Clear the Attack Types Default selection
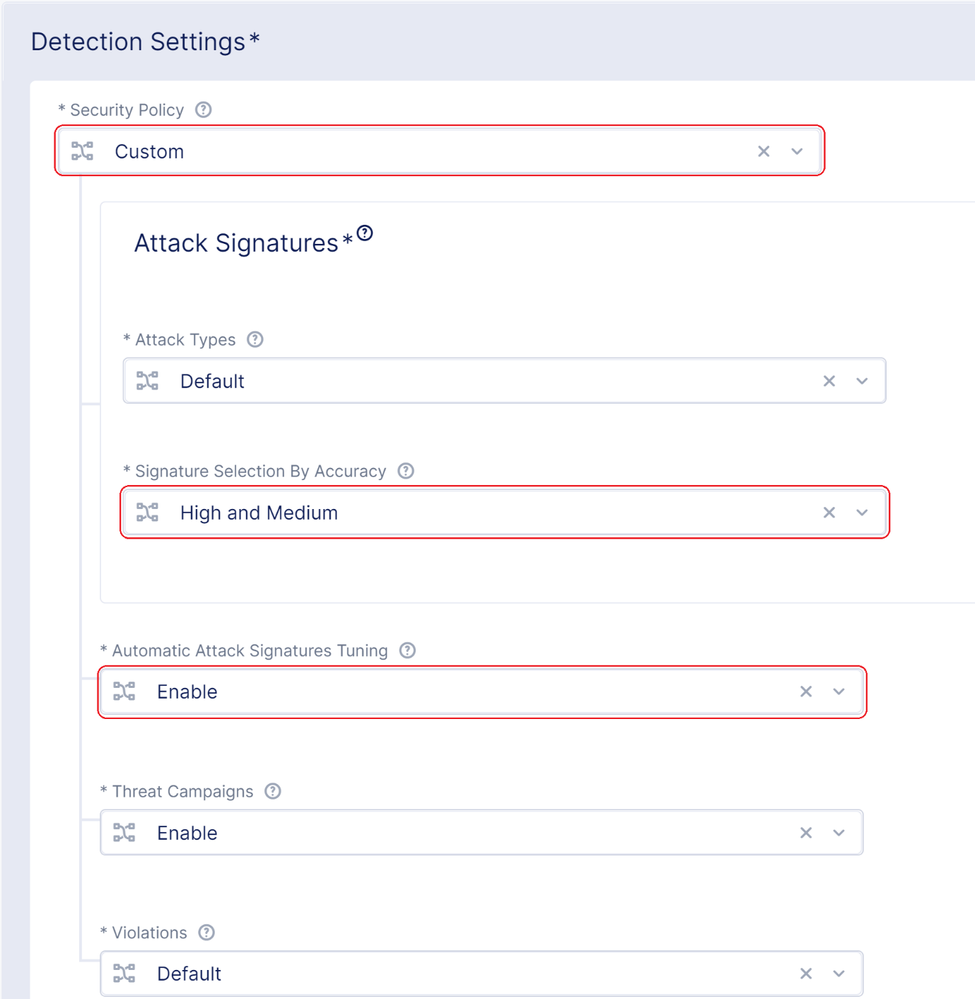Screen dimensions: 975x999 coord(829,381)
